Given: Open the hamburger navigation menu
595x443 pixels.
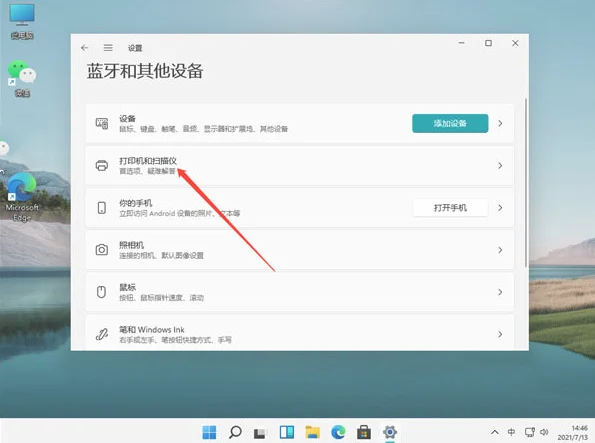Looking at the screenshot, I should pyautogui.click(x=108, y=48).
